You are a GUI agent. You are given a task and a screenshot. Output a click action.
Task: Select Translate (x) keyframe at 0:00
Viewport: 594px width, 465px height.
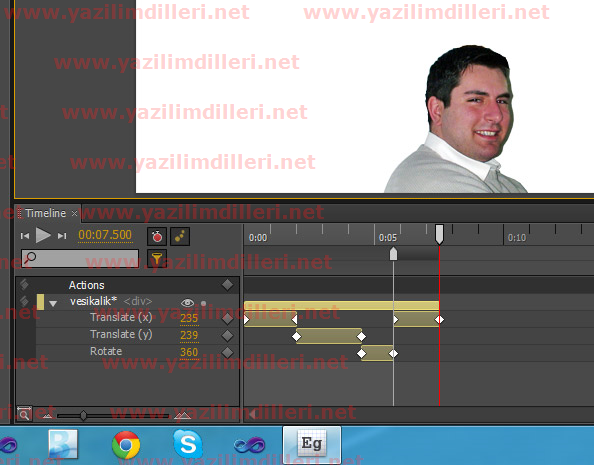[x=247, y=320]
